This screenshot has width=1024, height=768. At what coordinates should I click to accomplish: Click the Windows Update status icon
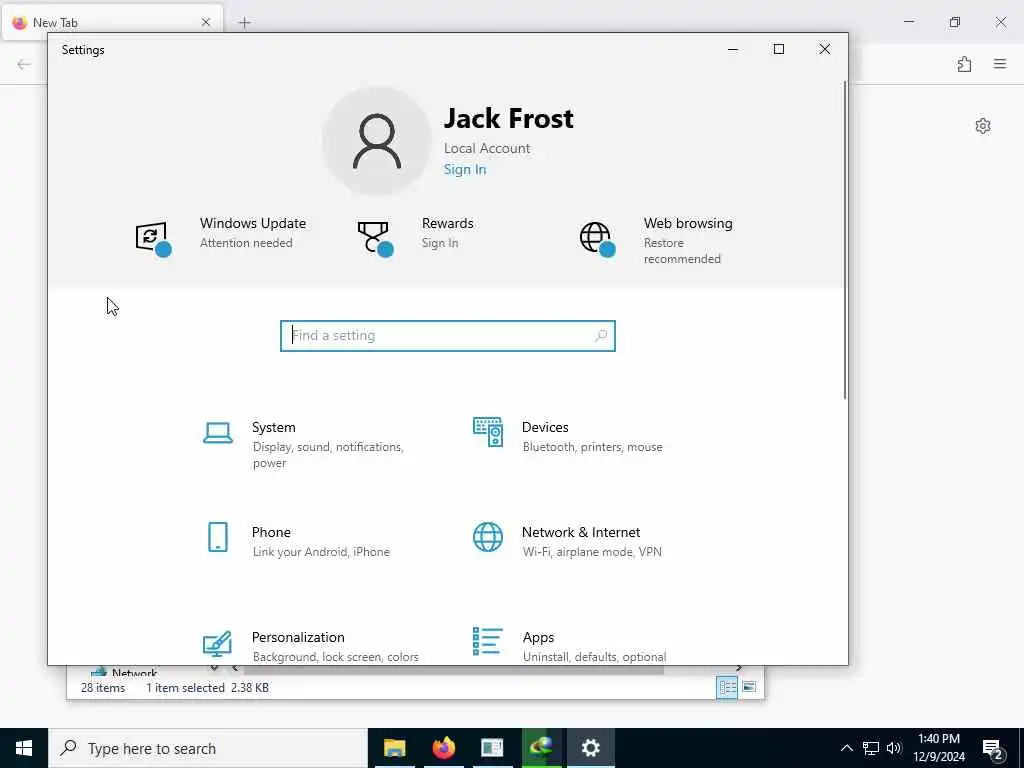pyautogui.click(x=153, y=239)
